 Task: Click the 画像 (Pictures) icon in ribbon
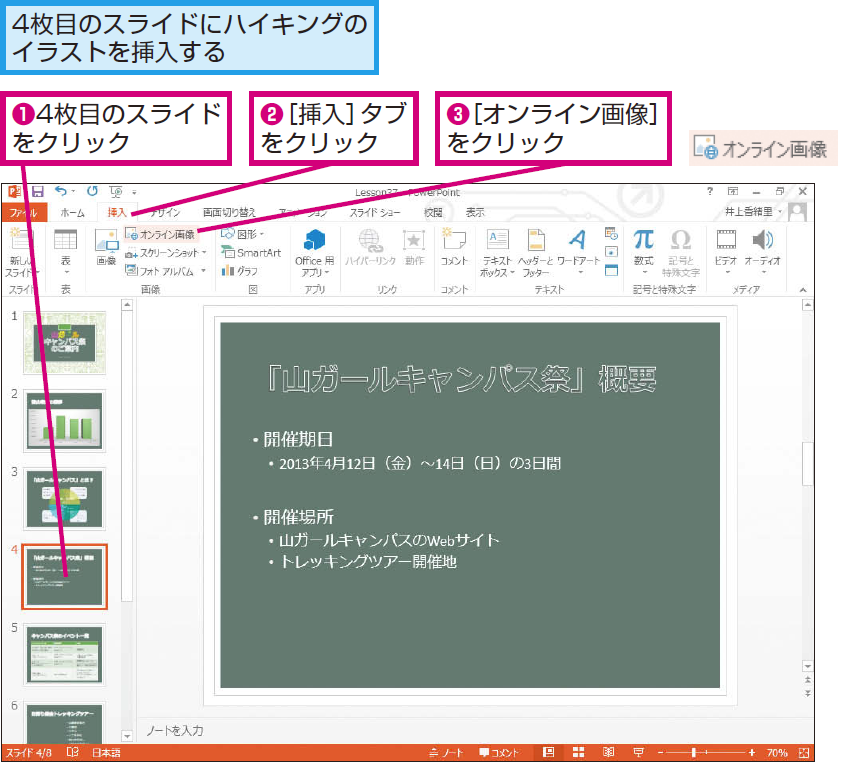(x=106, y=247)
